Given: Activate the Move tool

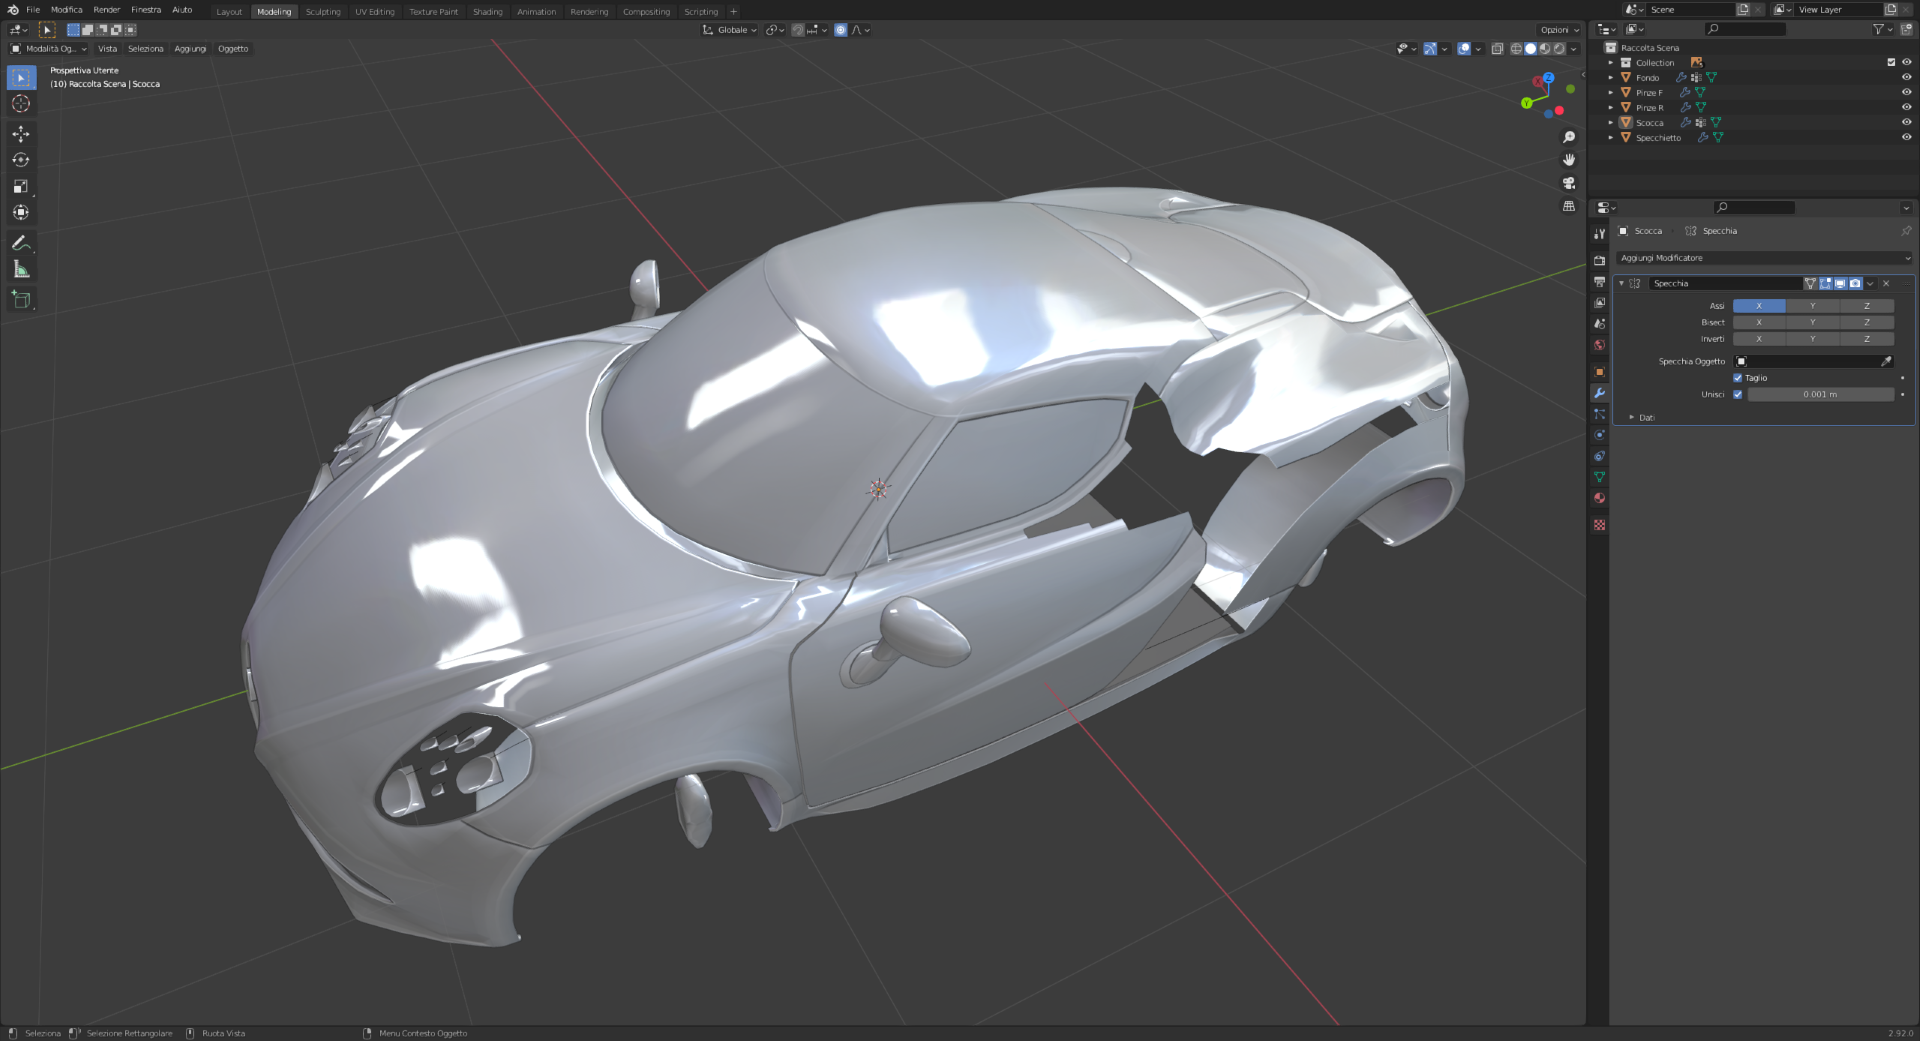Looking at the screenshot, I should [x=21, y=134].
